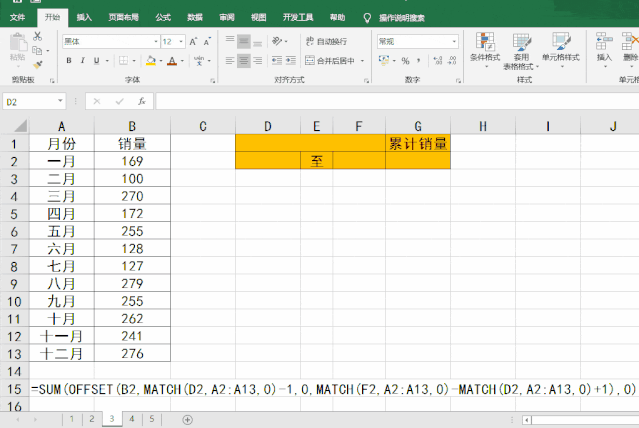Click the Name Box showing D2
Image resolution: width=639 pixels, height=428 pixels.
point(30,101)
